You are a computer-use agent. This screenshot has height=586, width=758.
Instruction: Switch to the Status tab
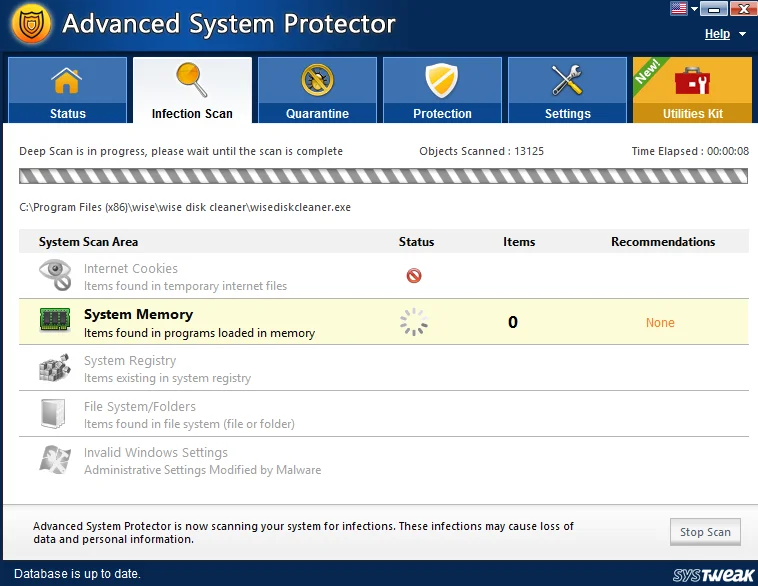[x=68, y=90]
